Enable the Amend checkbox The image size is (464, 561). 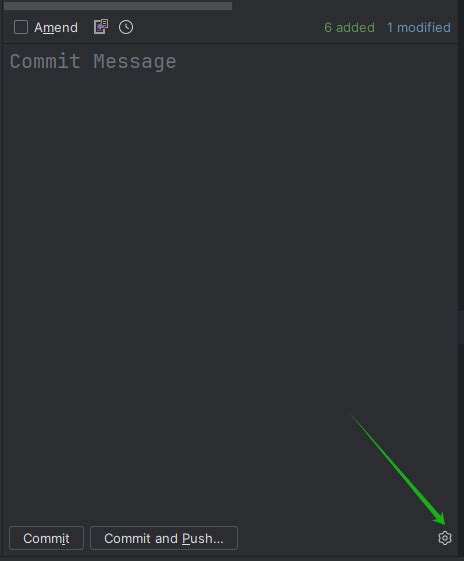21,27
